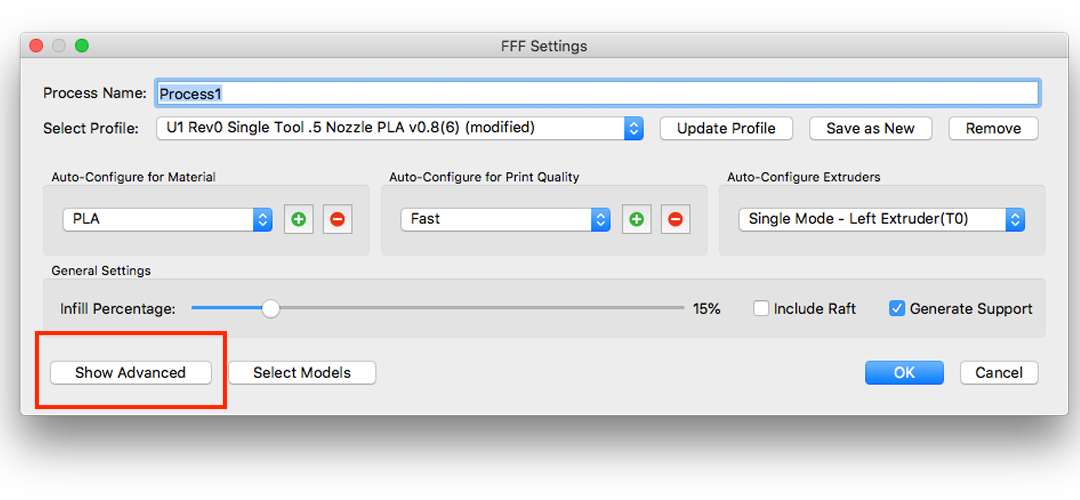Screen dimensions: 1080x500
Task: Choose extruder from Single Mode dropdown
Action: (x=881, y=219)
